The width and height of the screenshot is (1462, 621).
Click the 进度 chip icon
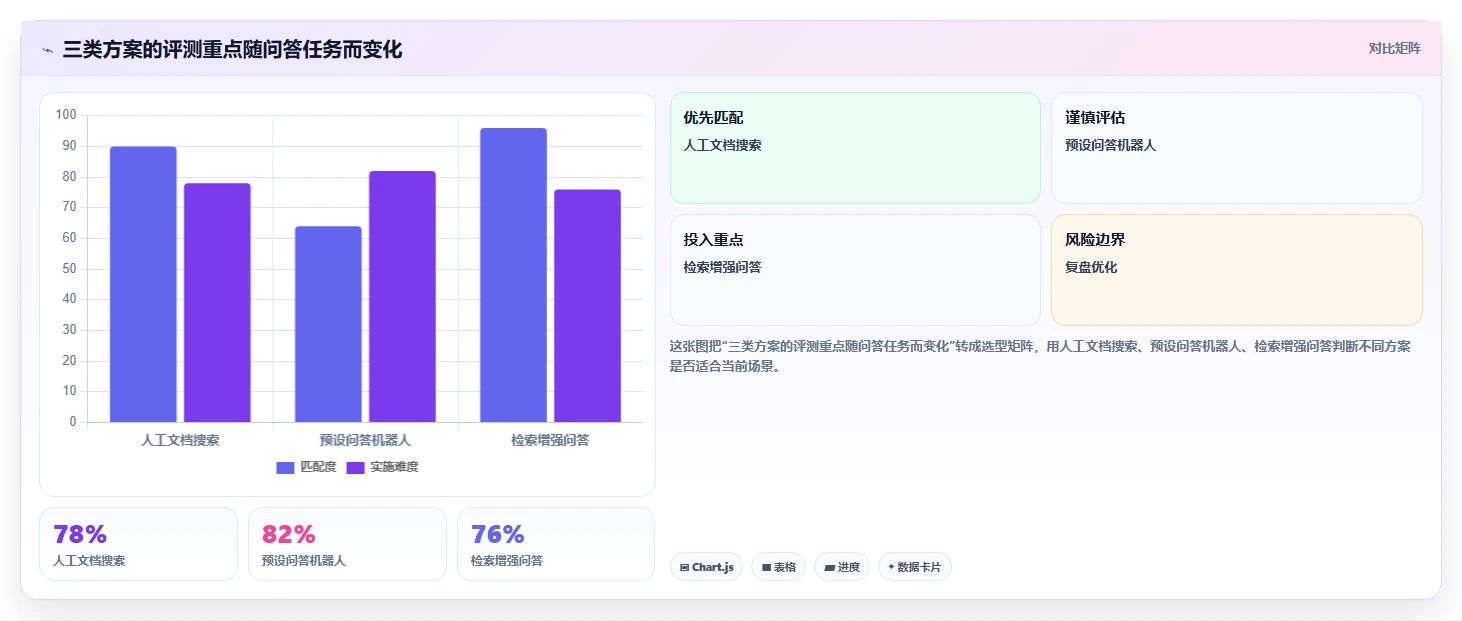point(829,567)
